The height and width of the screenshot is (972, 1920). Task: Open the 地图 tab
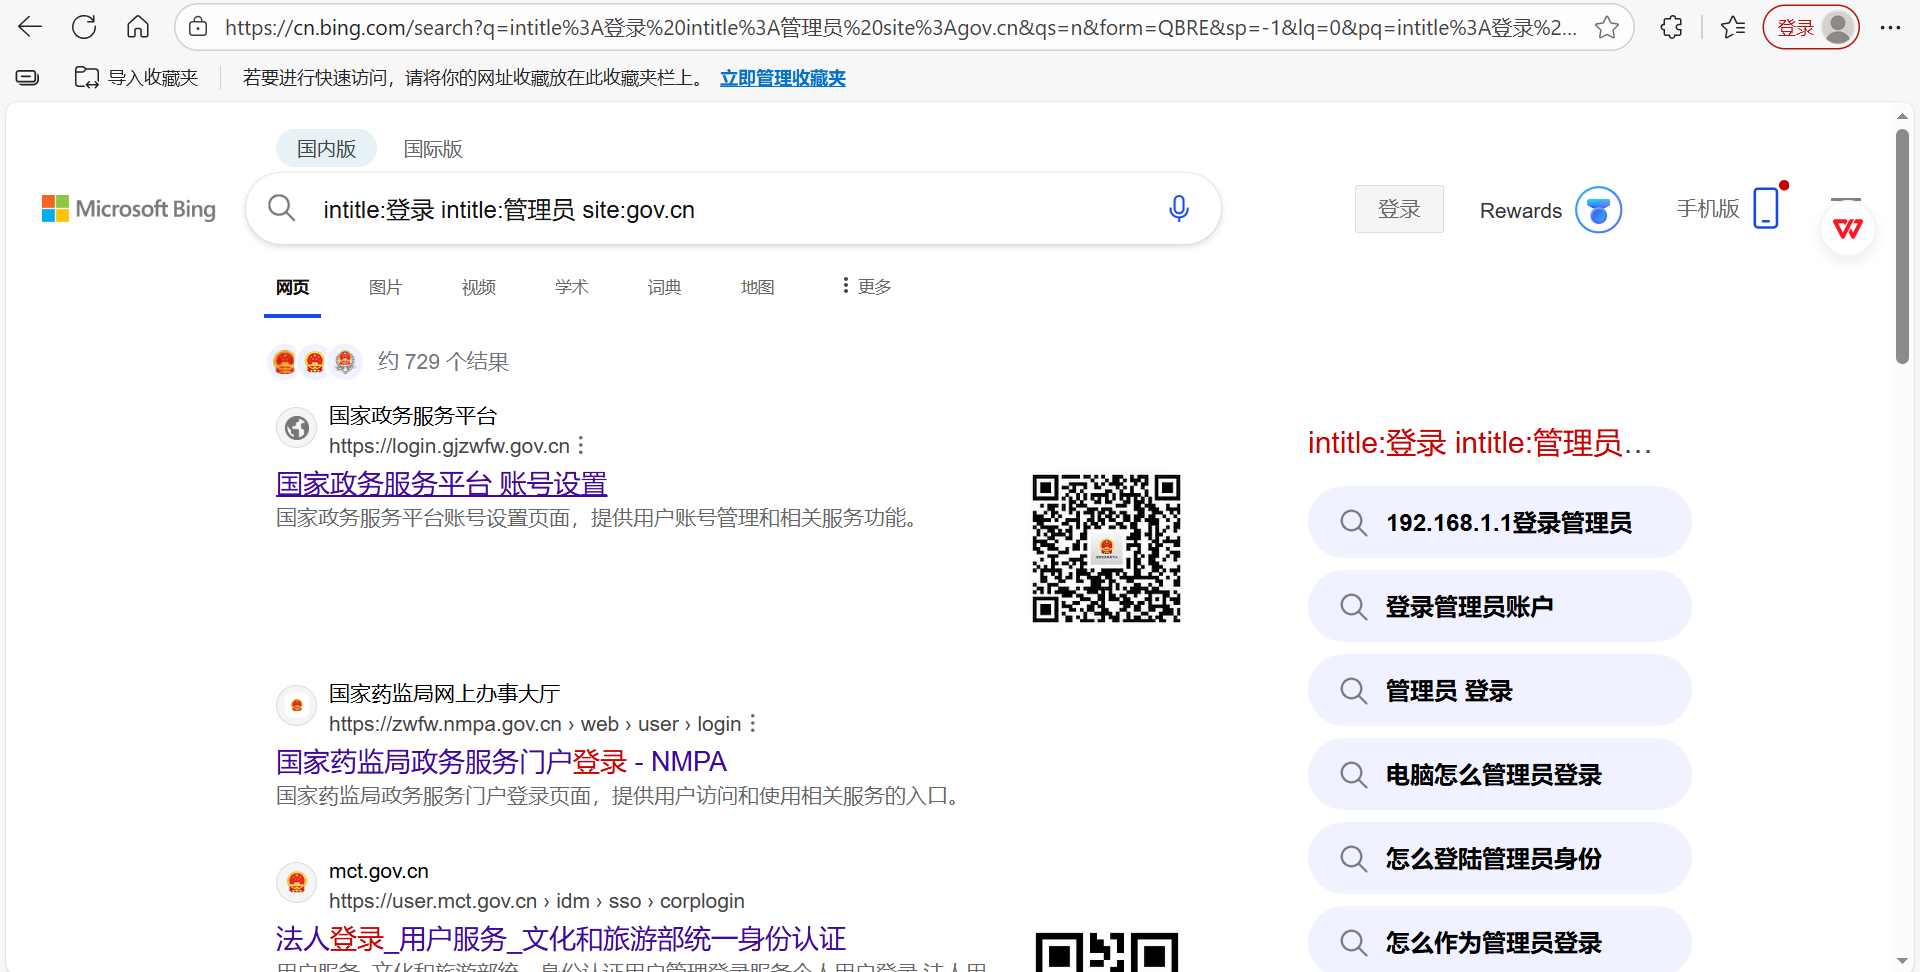[x=757, y=288]
